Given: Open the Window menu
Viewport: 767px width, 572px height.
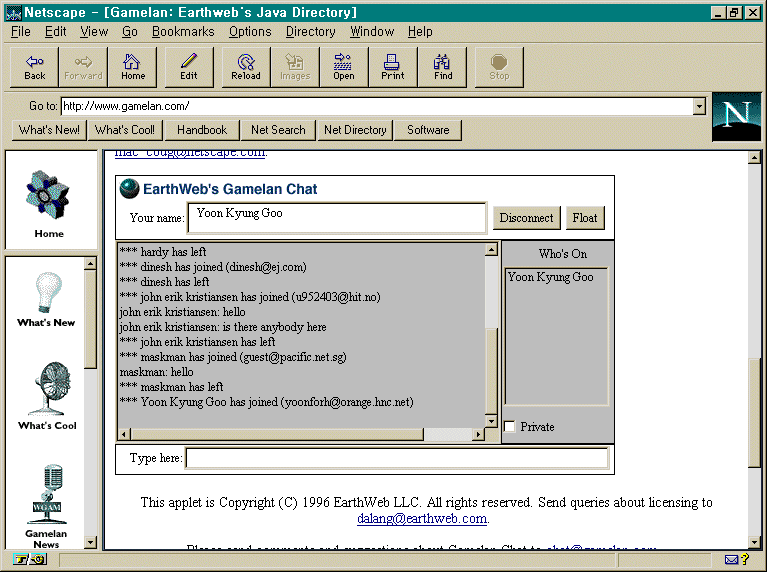Looking at the screenshot, I should coord(372,32).
